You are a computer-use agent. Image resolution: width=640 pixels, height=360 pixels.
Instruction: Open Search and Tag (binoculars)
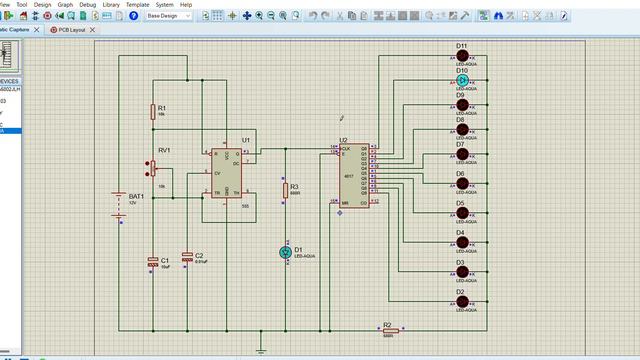point(498,16)
